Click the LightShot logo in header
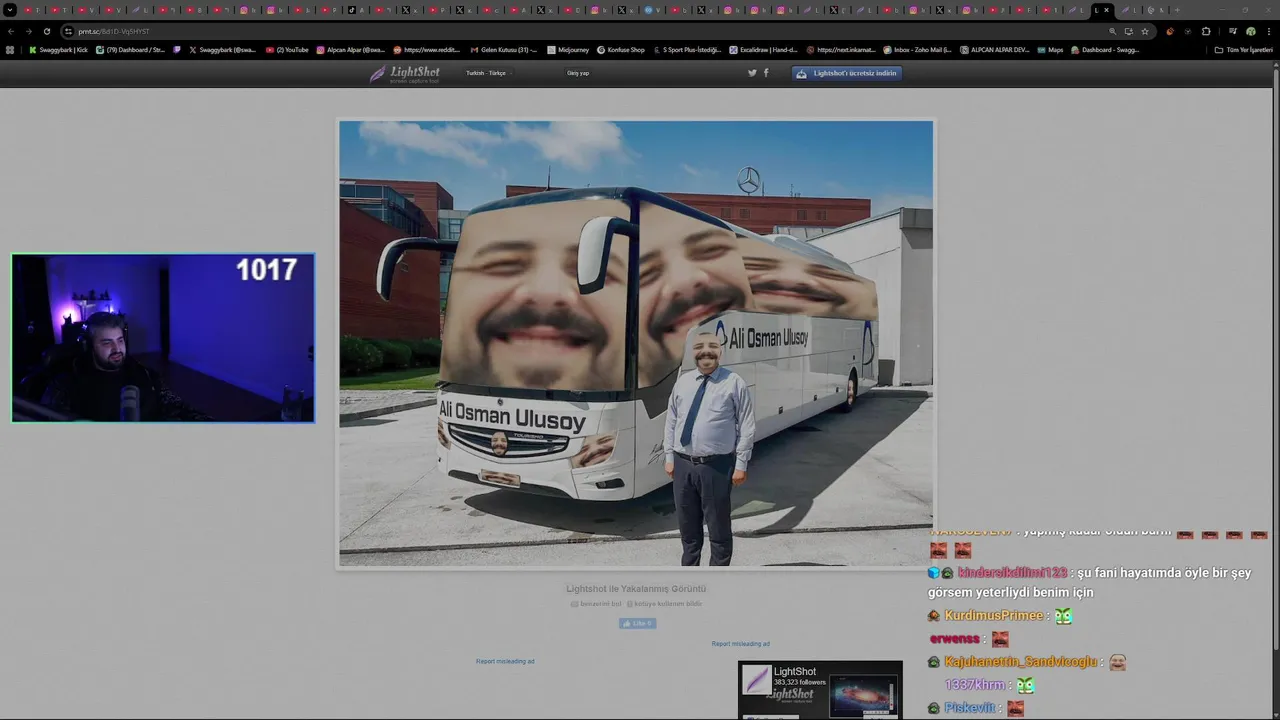 click(x=405, y=73)
